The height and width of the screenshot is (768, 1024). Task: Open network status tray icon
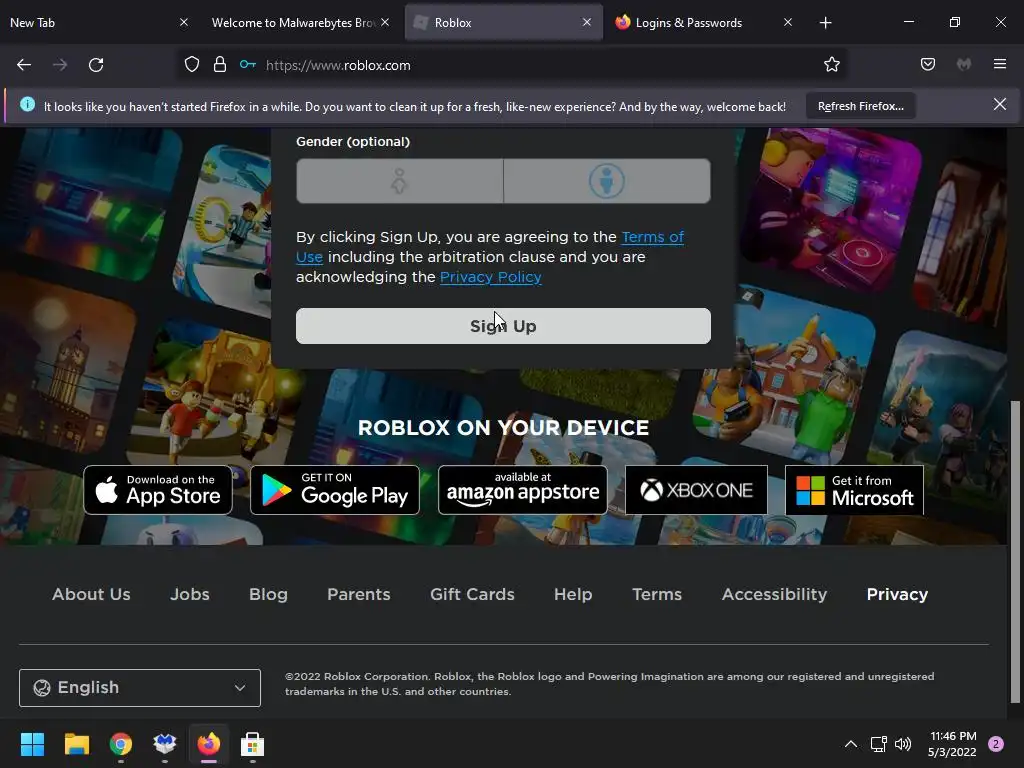coord(878,744)
